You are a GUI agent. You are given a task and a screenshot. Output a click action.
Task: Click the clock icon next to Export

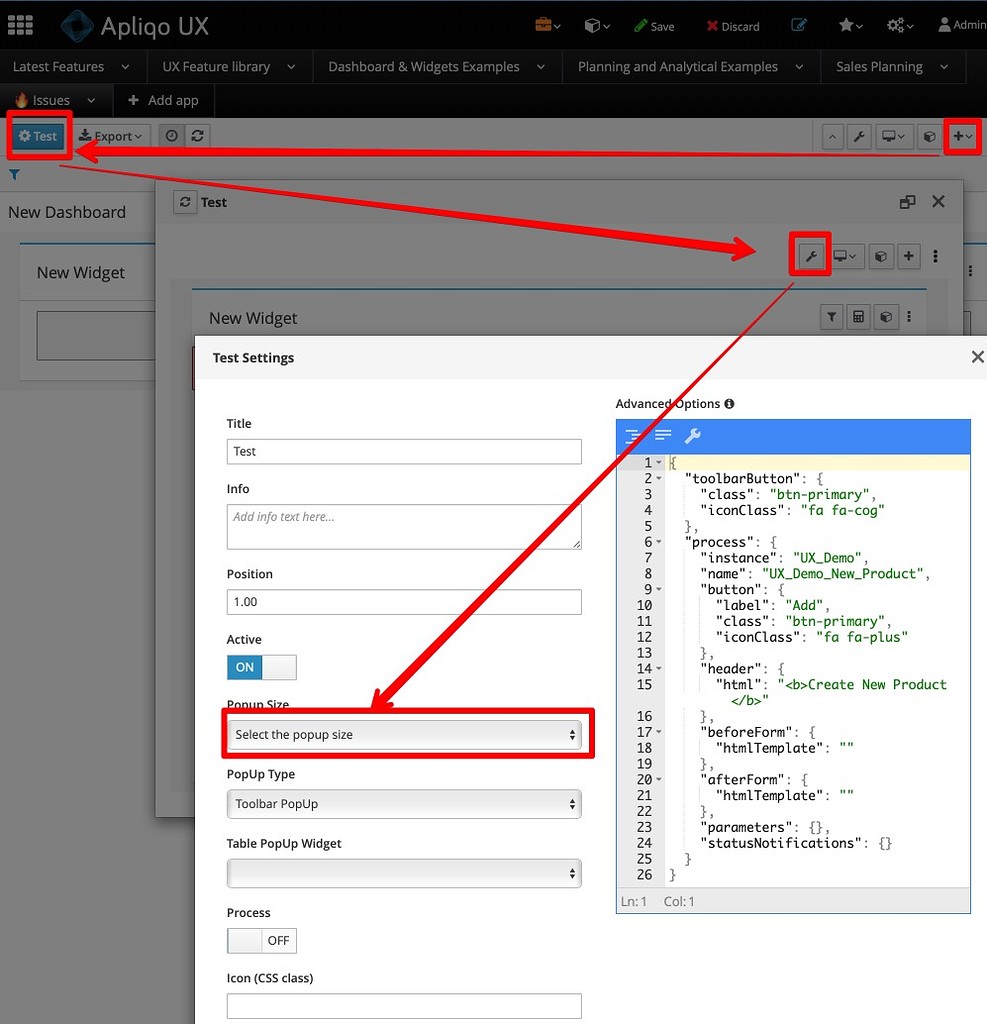(170, 136)
